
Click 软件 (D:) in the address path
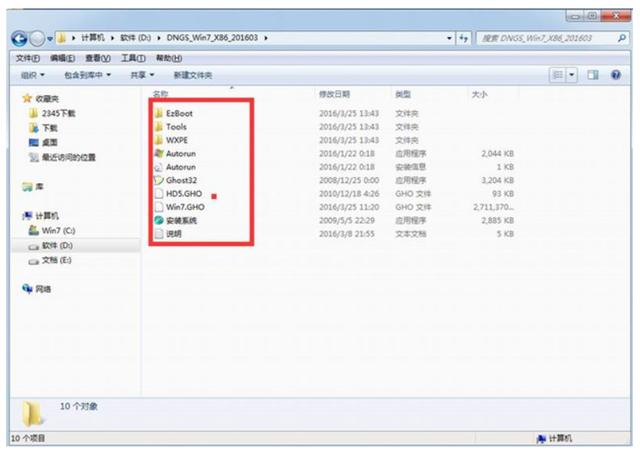click(136, 38)
